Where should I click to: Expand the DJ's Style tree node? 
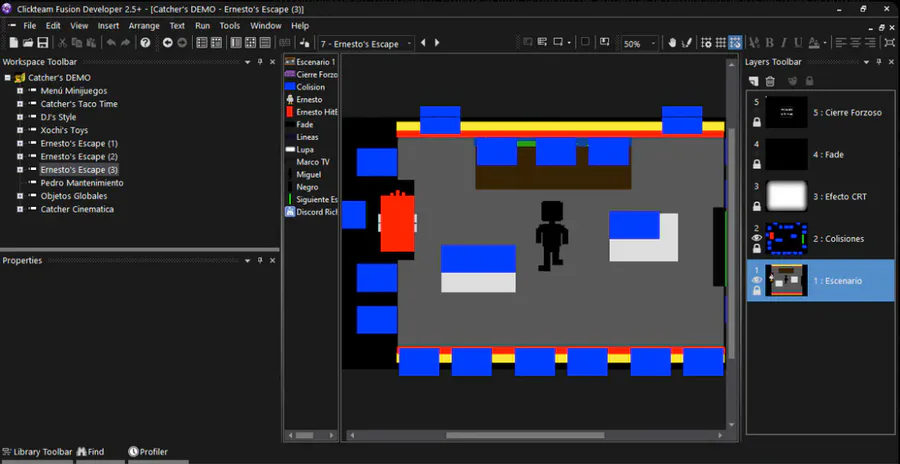(x=20, y=117)
